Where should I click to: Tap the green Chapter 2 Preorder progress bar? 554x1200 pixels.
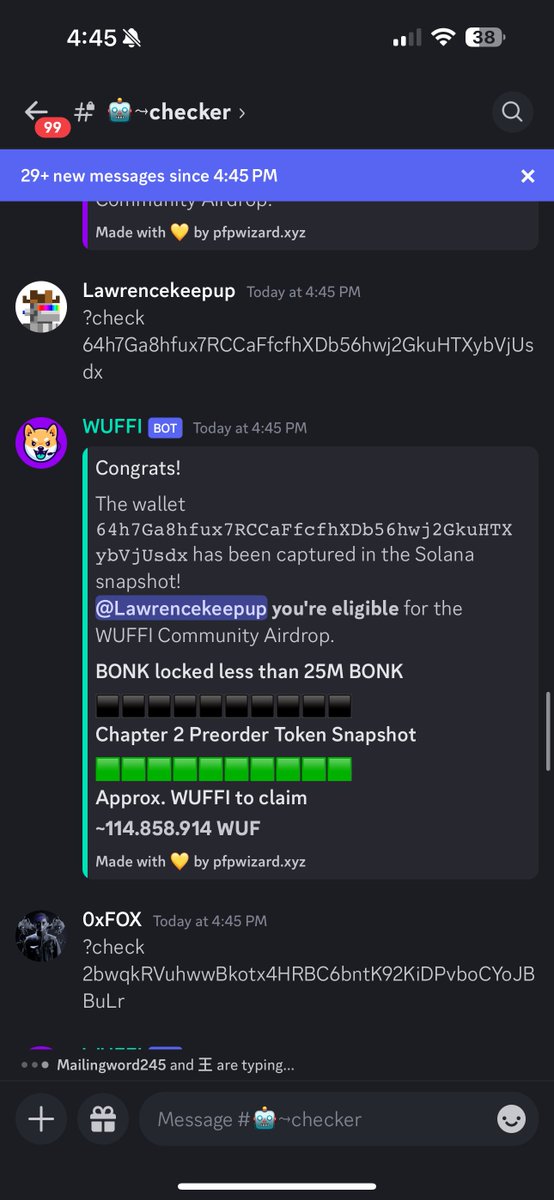point(224,769)
